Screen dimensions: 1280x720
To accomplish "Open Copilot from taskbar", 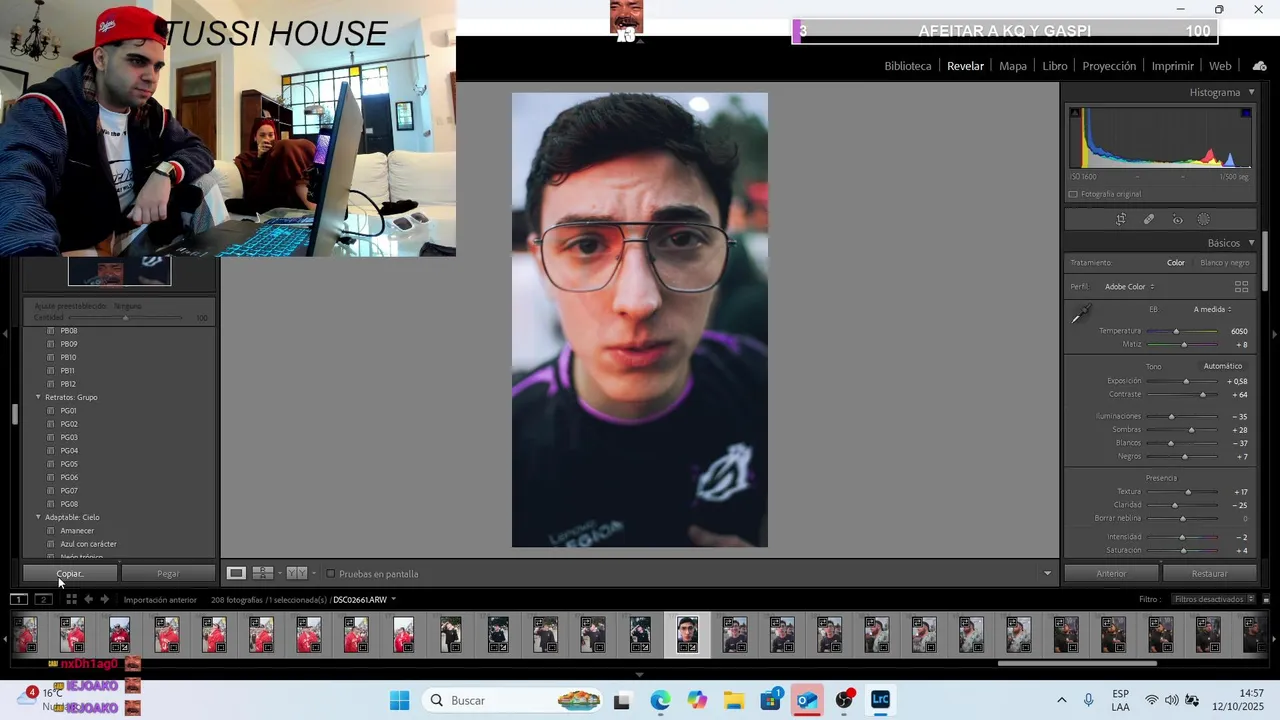I will tap(697, 700).
